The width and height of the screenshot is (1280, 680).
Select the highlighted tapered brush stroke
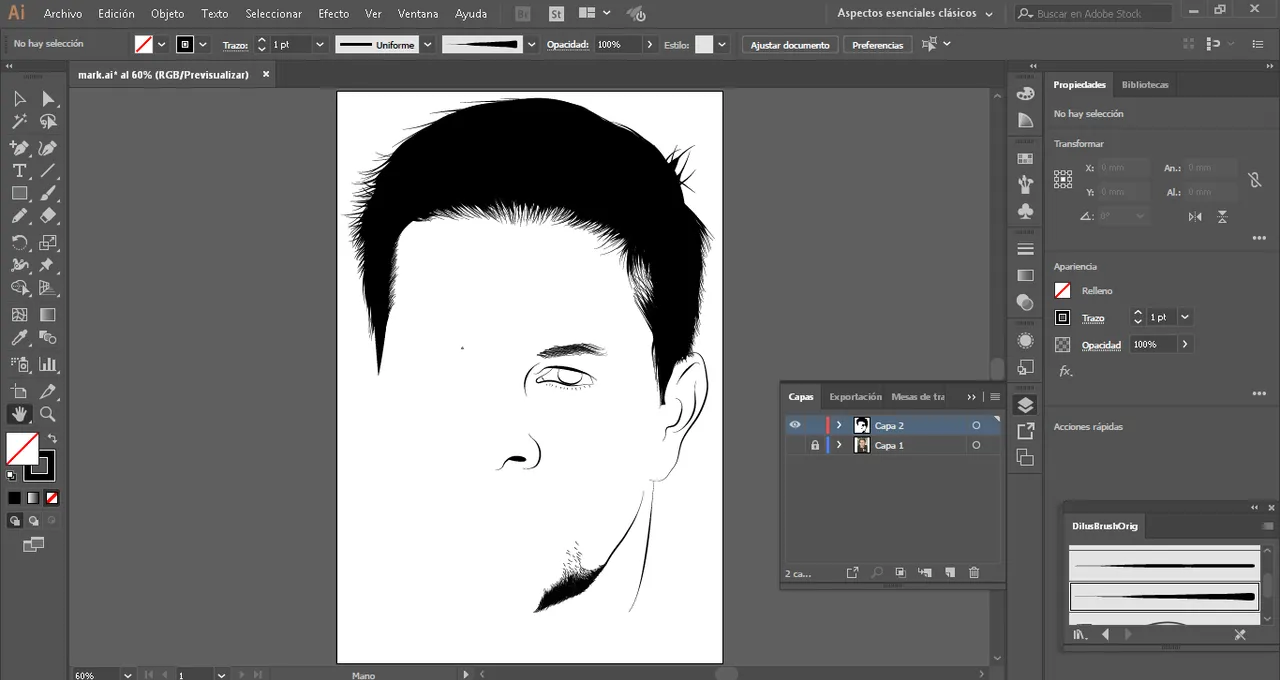click(1165, 597)
